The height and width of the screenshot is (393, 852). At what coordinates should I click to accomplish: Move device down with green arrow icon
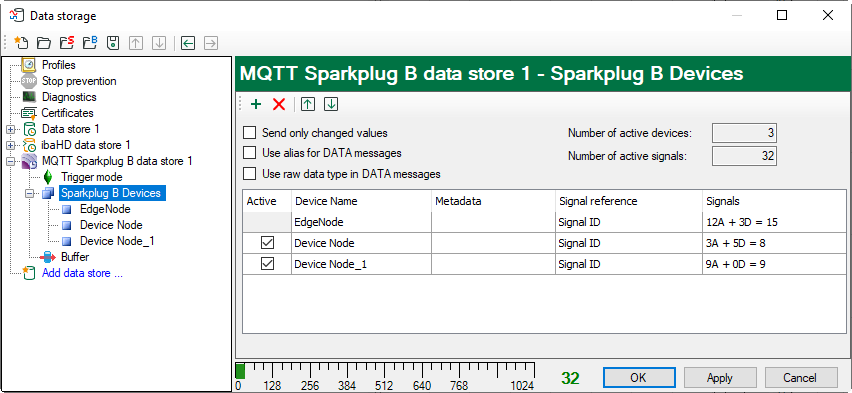(x=331, y=104)
